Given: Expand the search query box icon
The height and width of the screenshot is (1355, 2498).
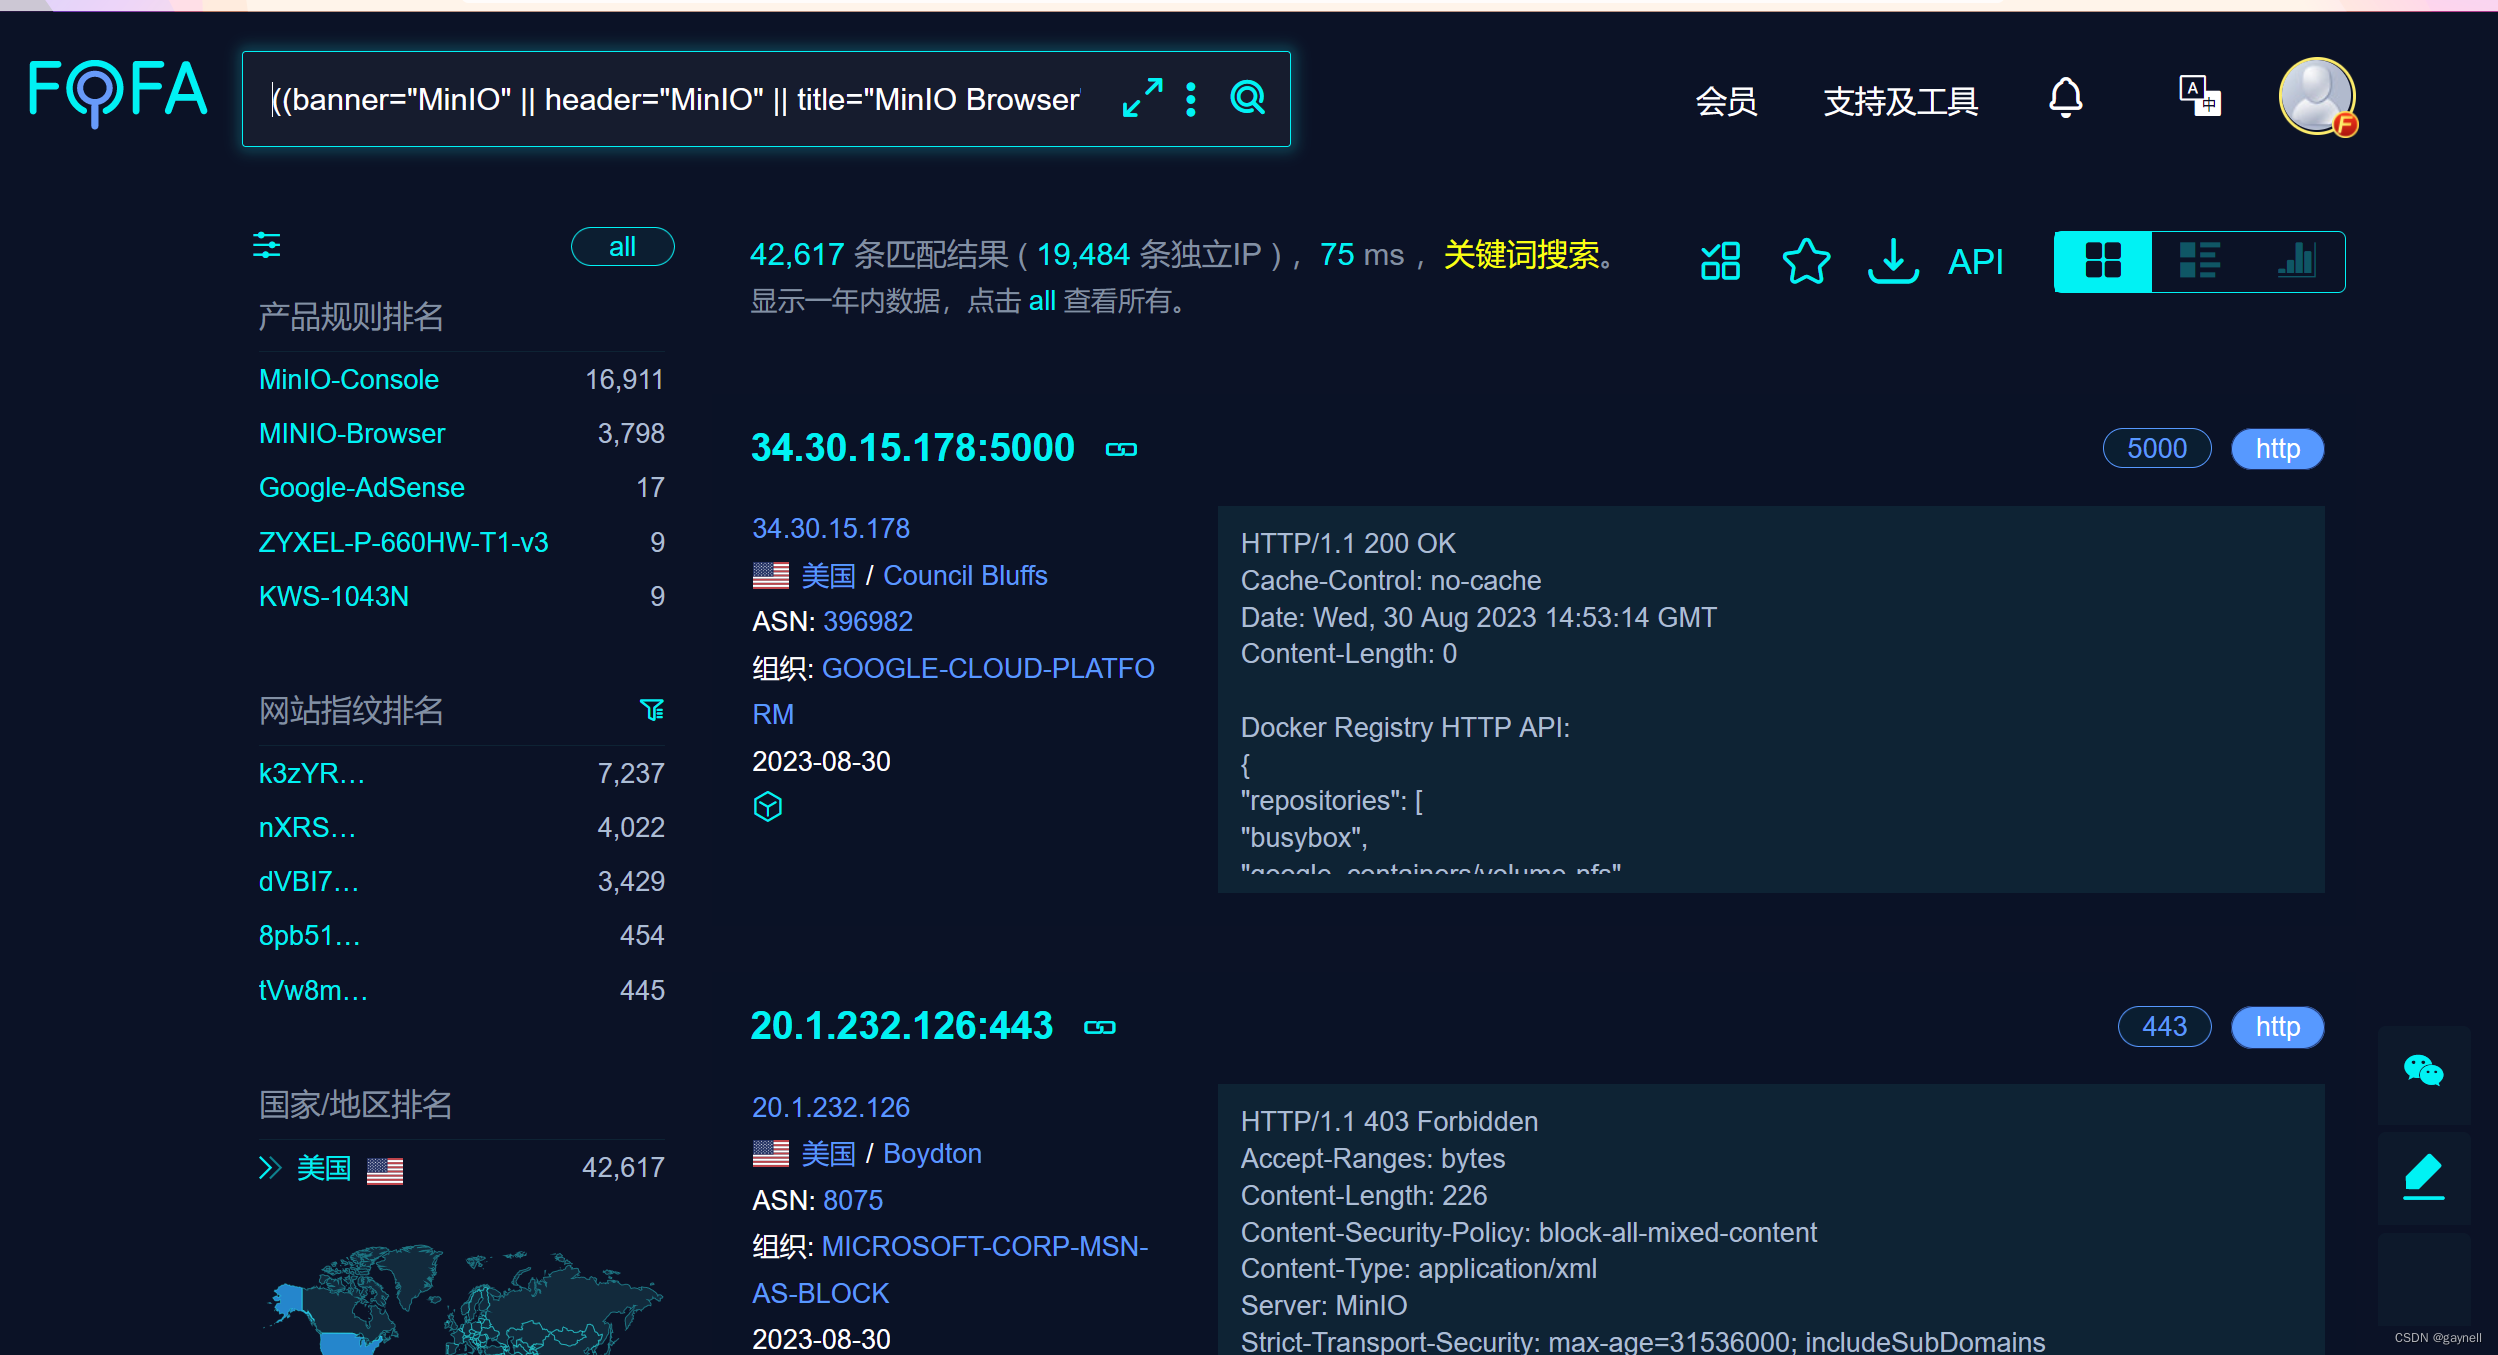Looking at the screenshot, I should pyautogui.click(x=1142, y=98).
